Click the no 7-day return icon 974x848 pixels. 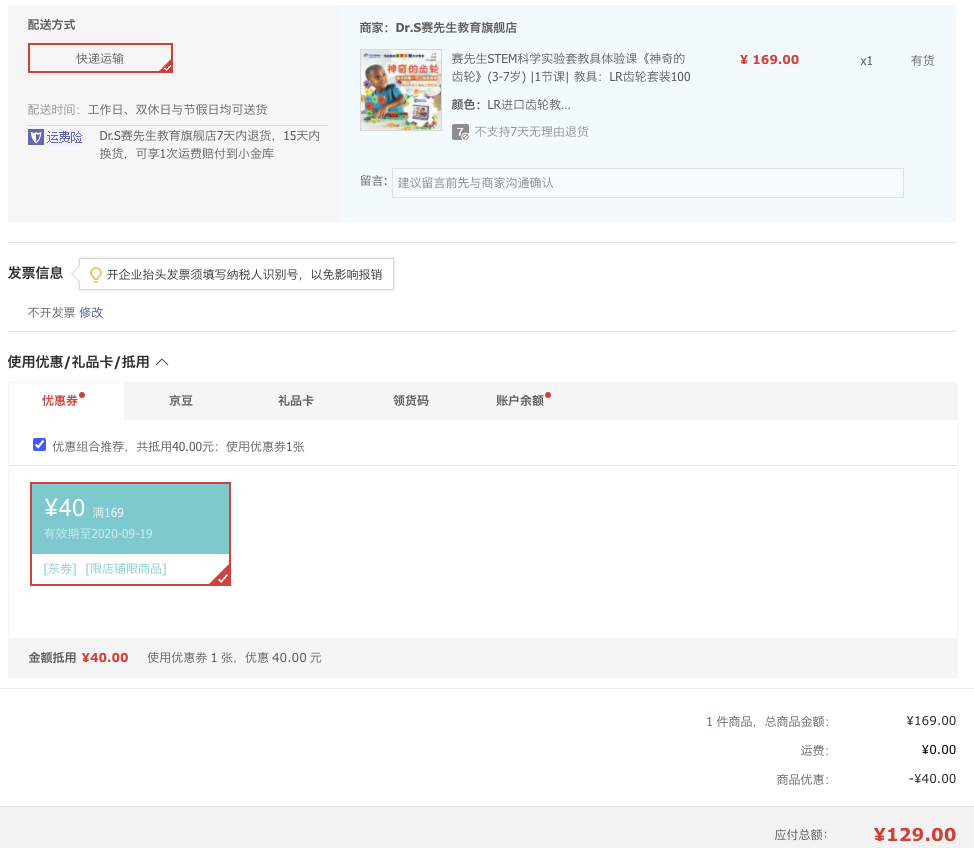tap(460, 132)
